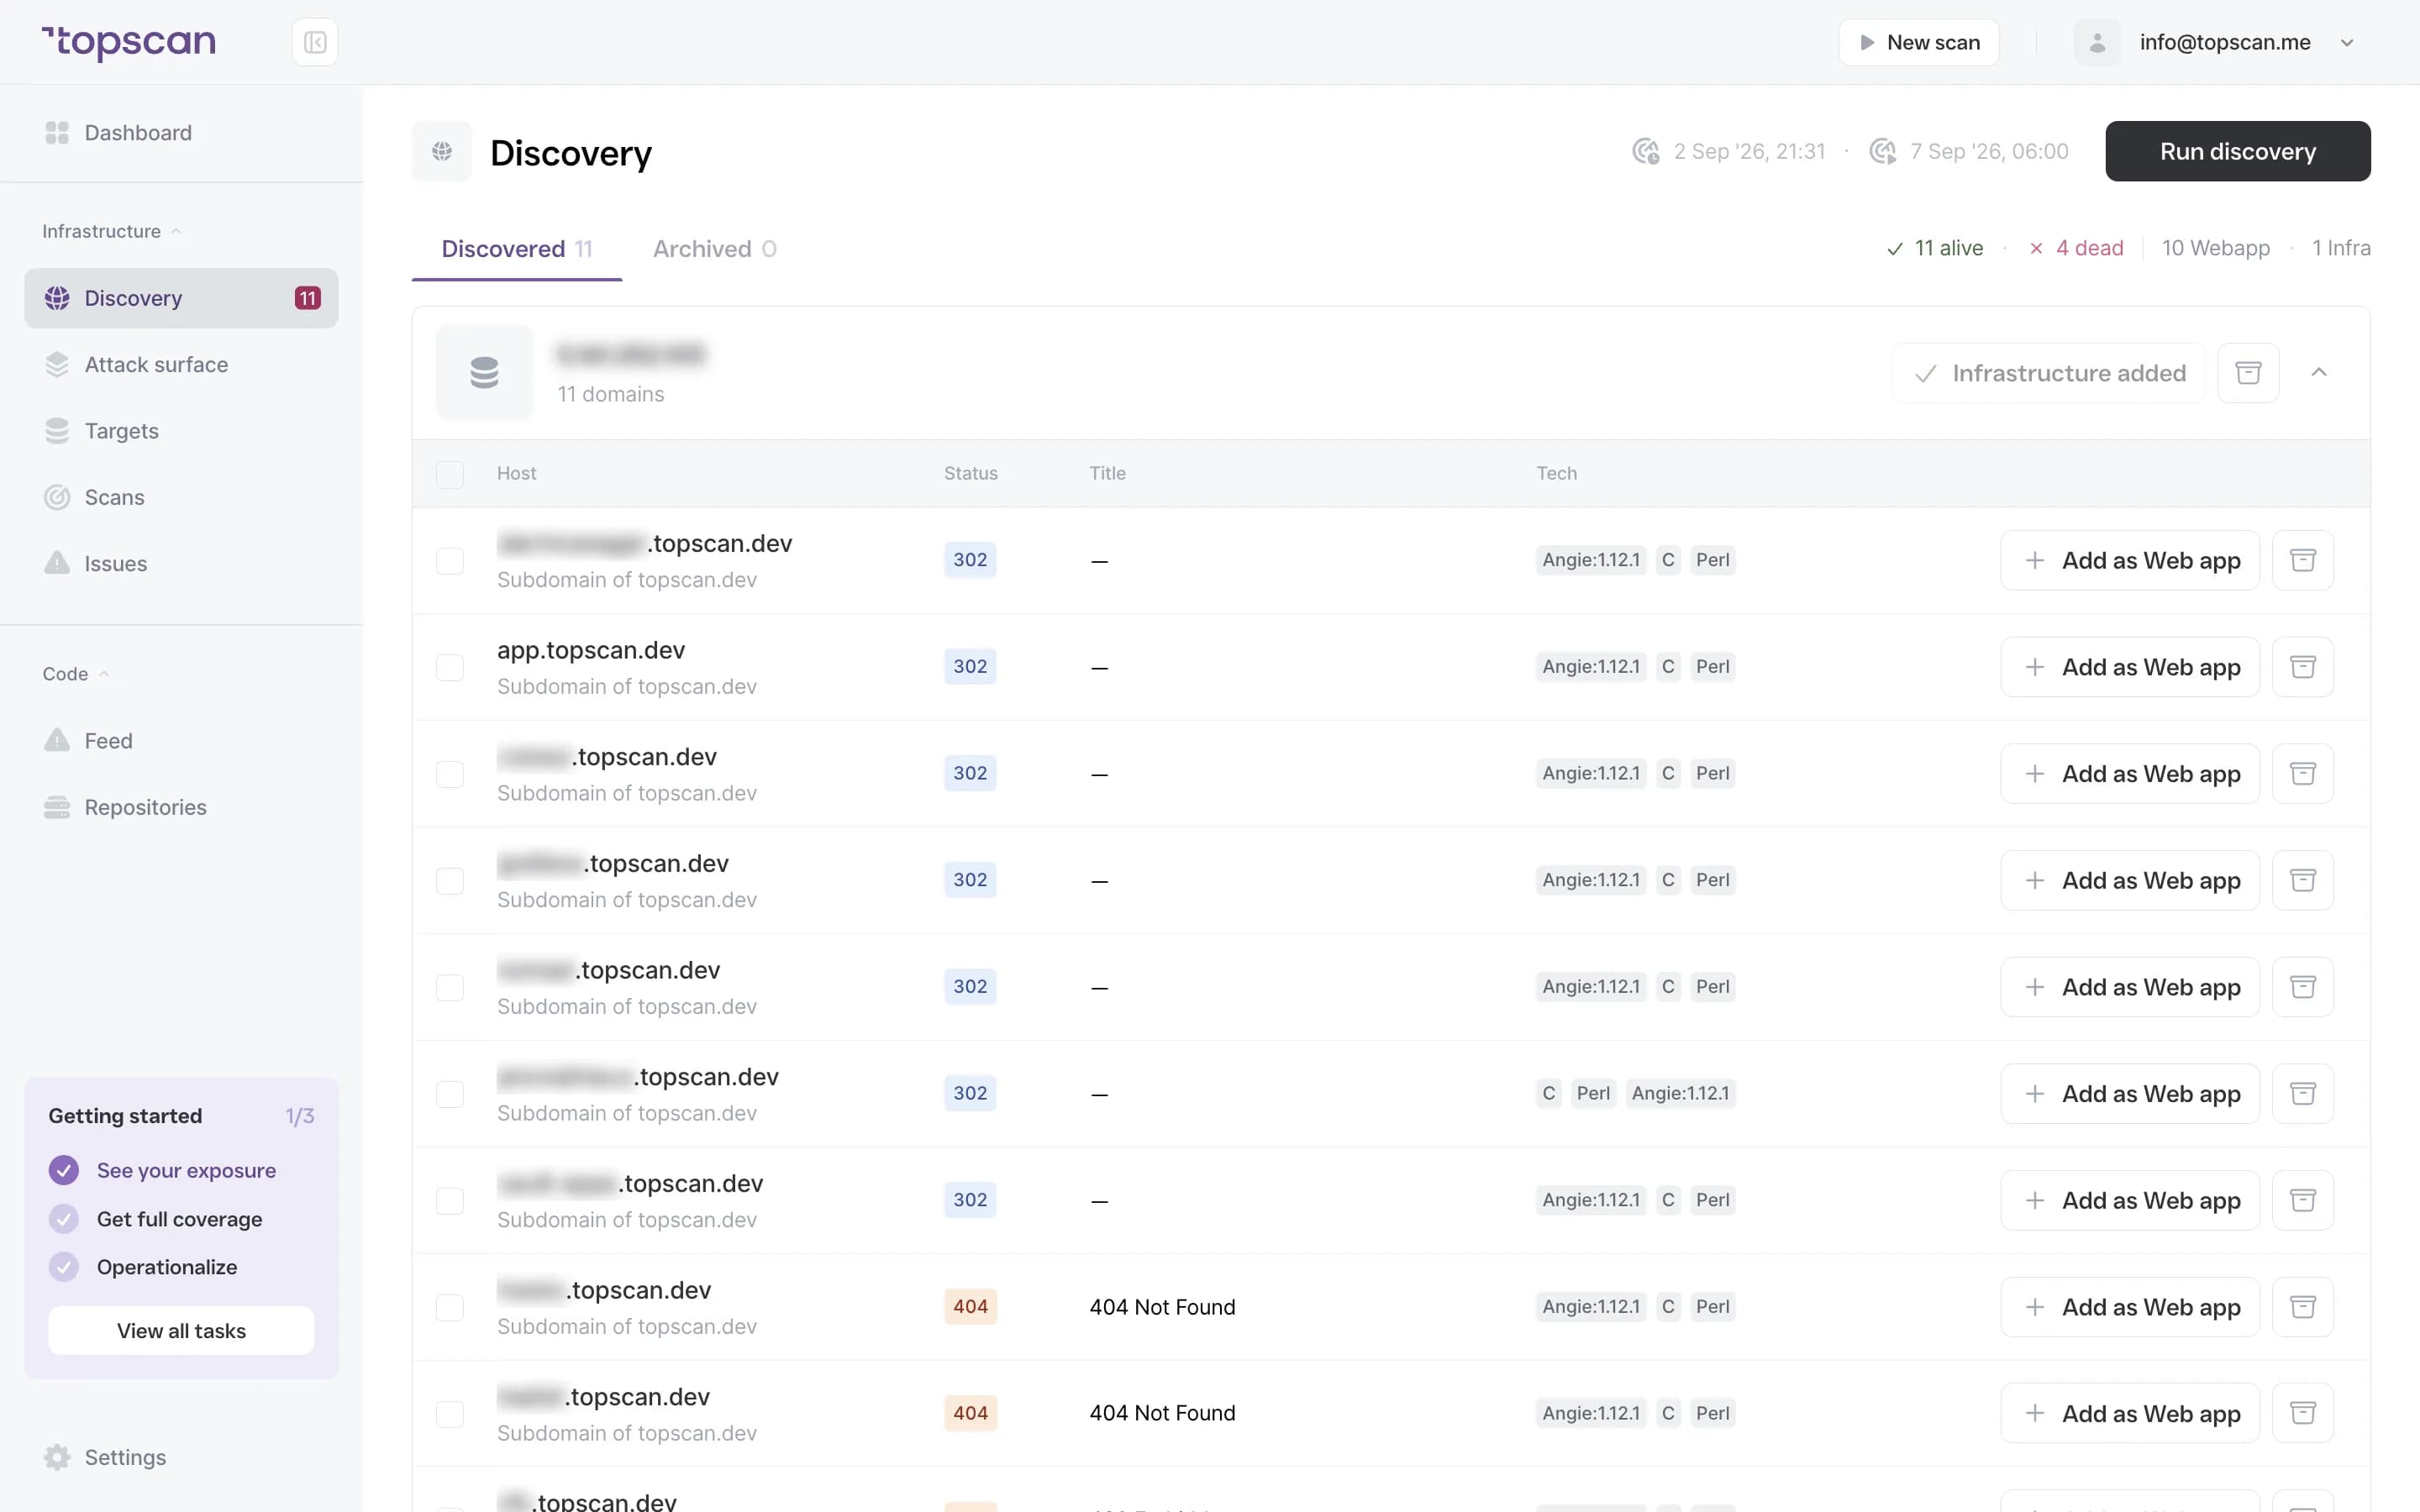This screenshot has width=2420, height=1512.
Task: Click the Issues warning triangle icon
Action: tap(57, 563)
